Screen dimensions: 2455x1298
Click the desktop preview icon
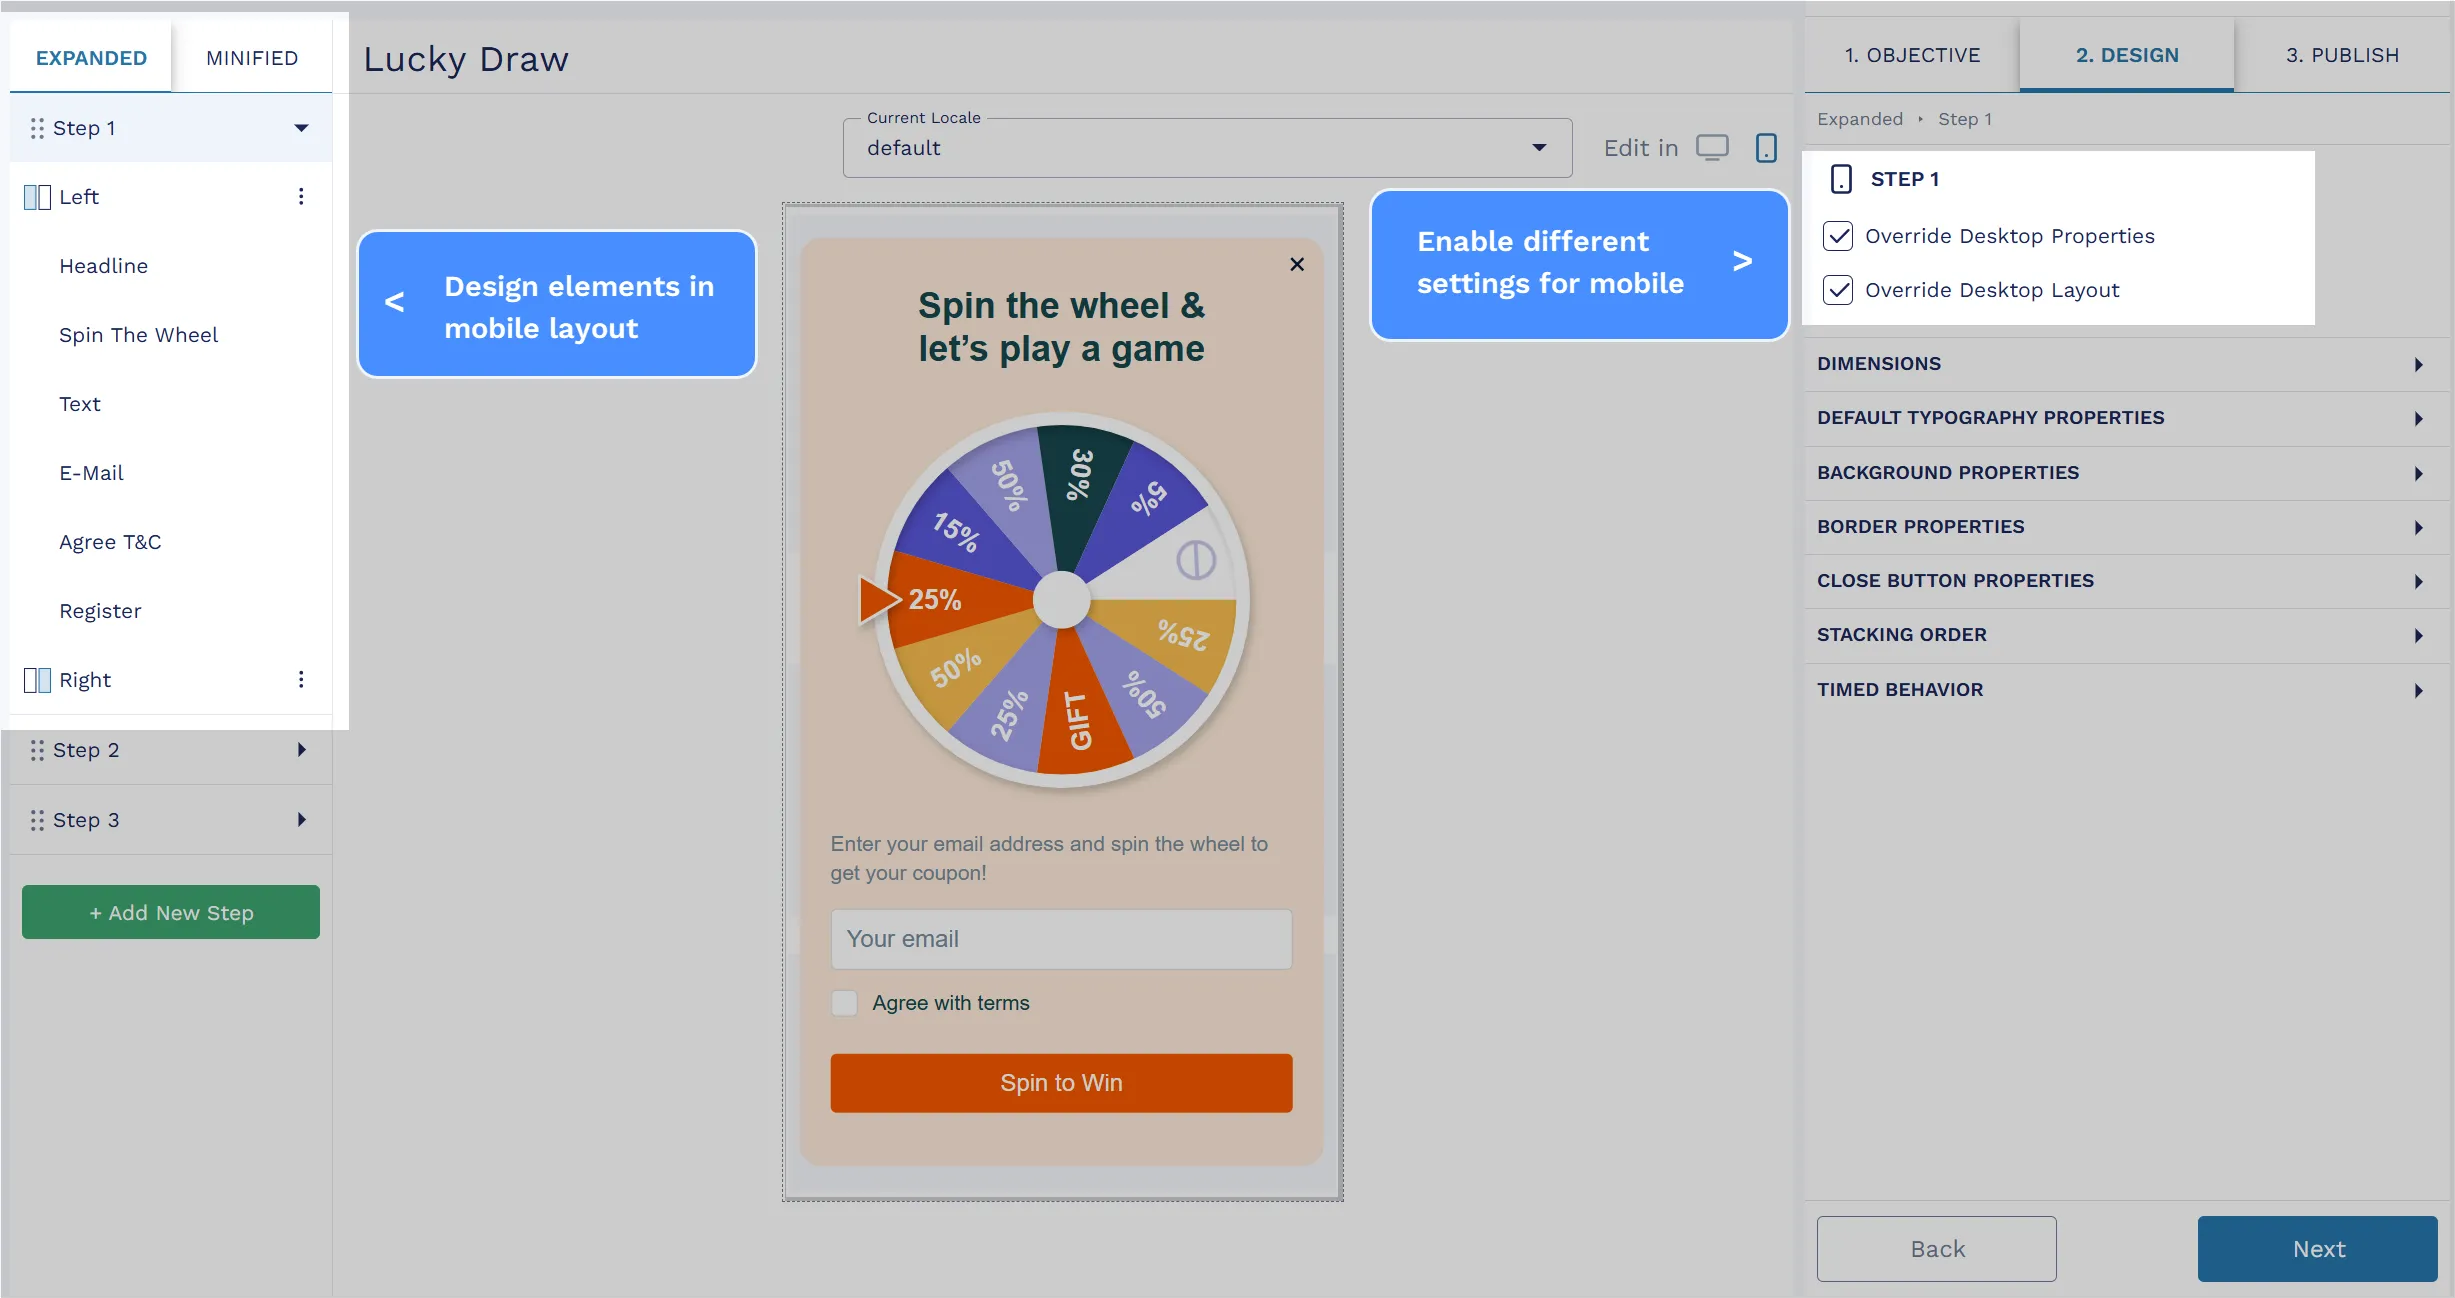click(1713, 146)
